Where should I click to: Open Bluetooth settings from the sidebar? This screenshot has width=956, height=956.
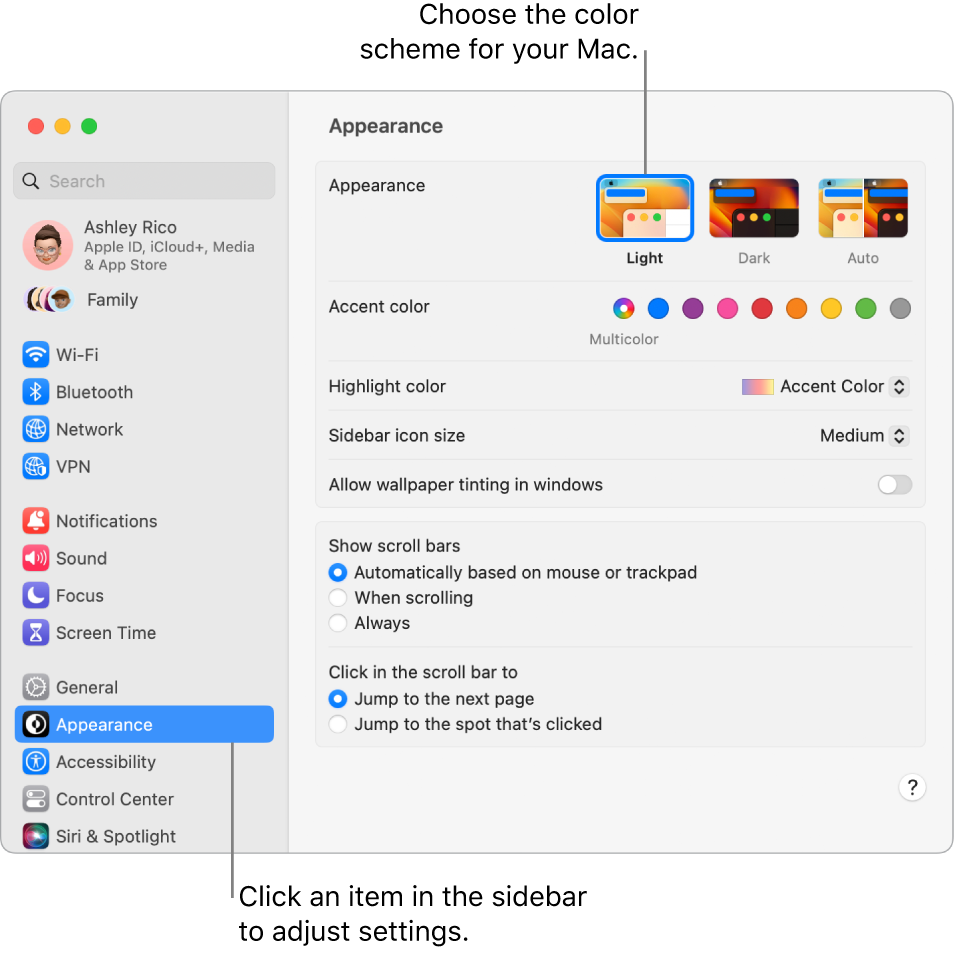tap(36, 392)
